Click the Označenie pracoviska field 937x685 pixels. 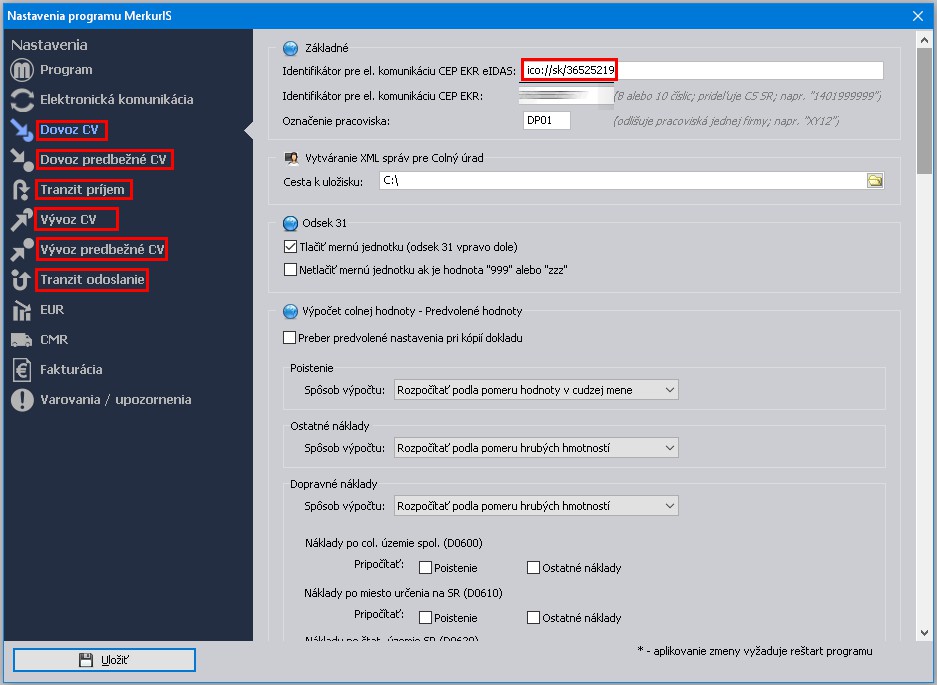546,120
